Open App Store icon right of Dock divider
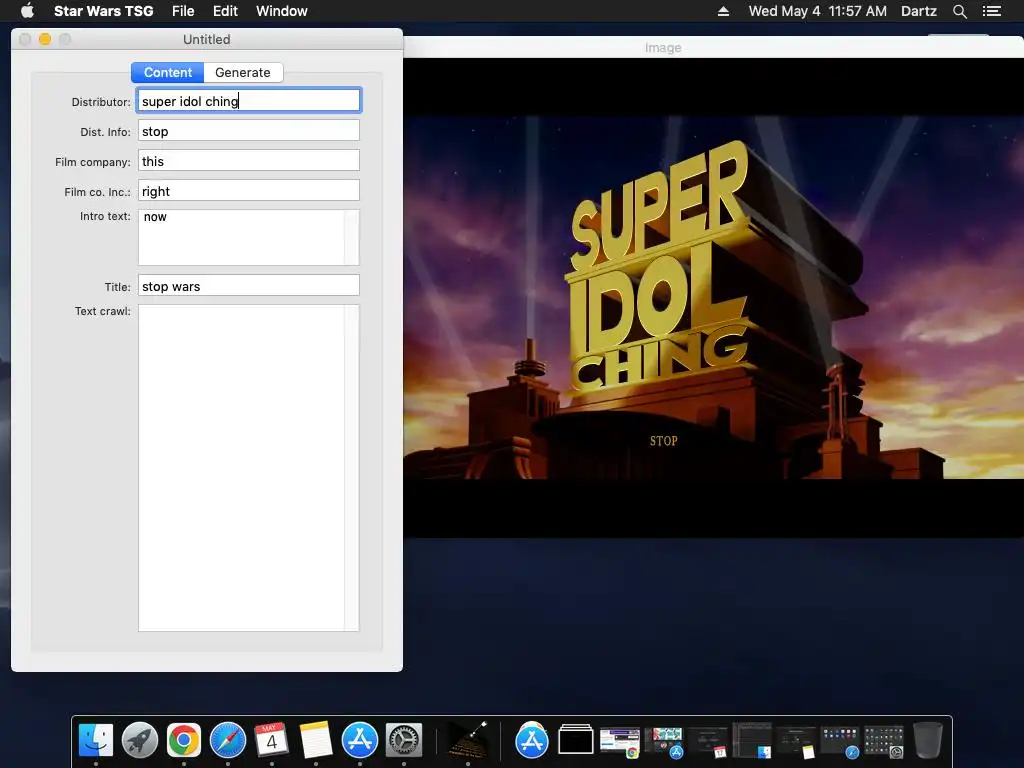This screenshot has height=768, width=1024. click(532, 740)
